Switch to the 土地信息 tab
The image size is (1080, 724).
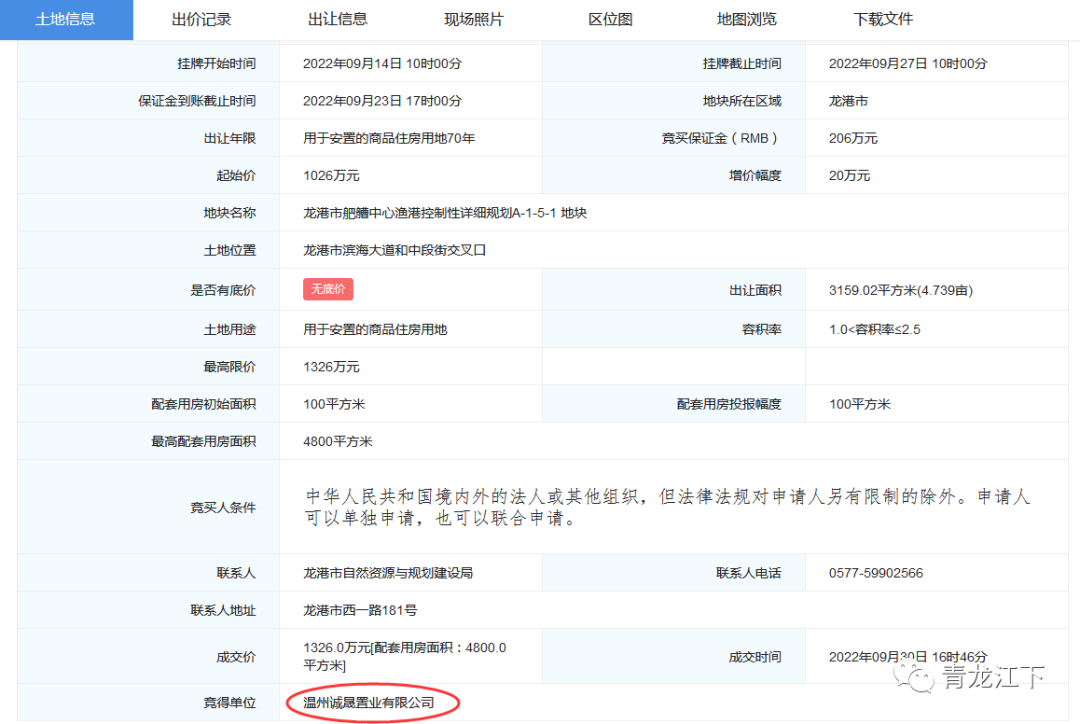[x=66, y=19]
